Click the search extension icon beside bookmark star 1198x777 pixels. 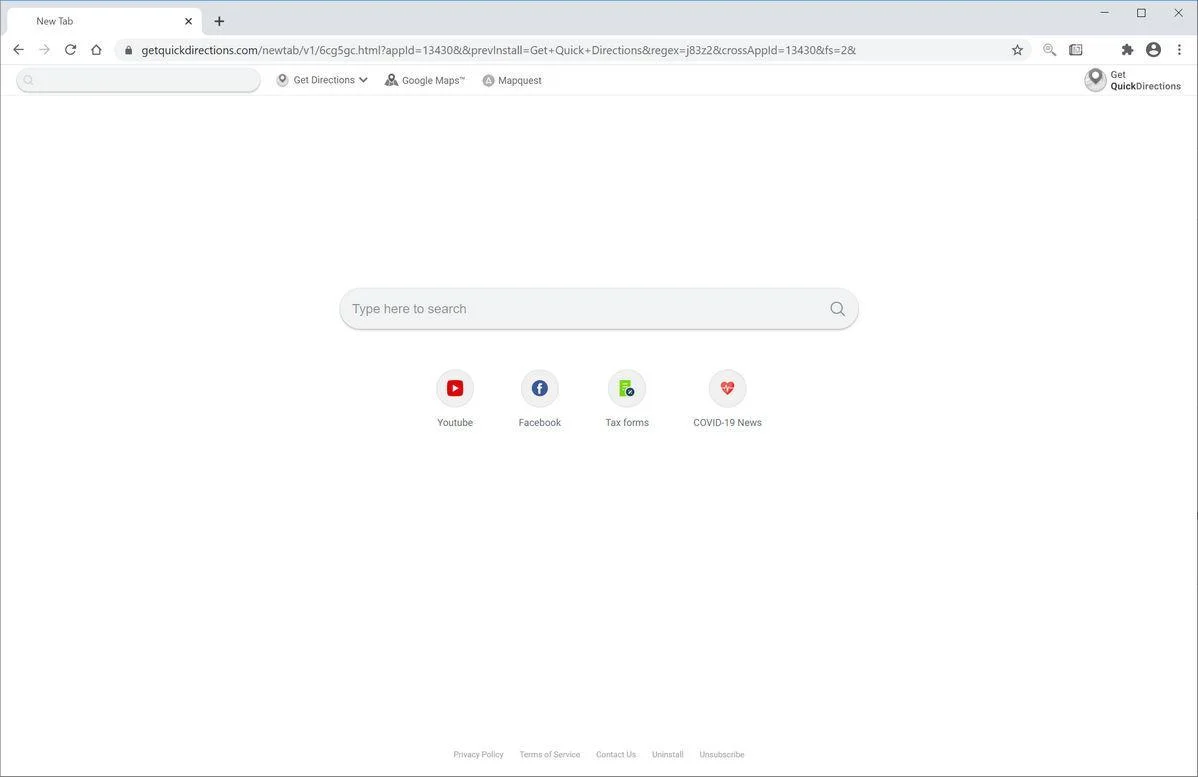click(x=1050, y=50)
